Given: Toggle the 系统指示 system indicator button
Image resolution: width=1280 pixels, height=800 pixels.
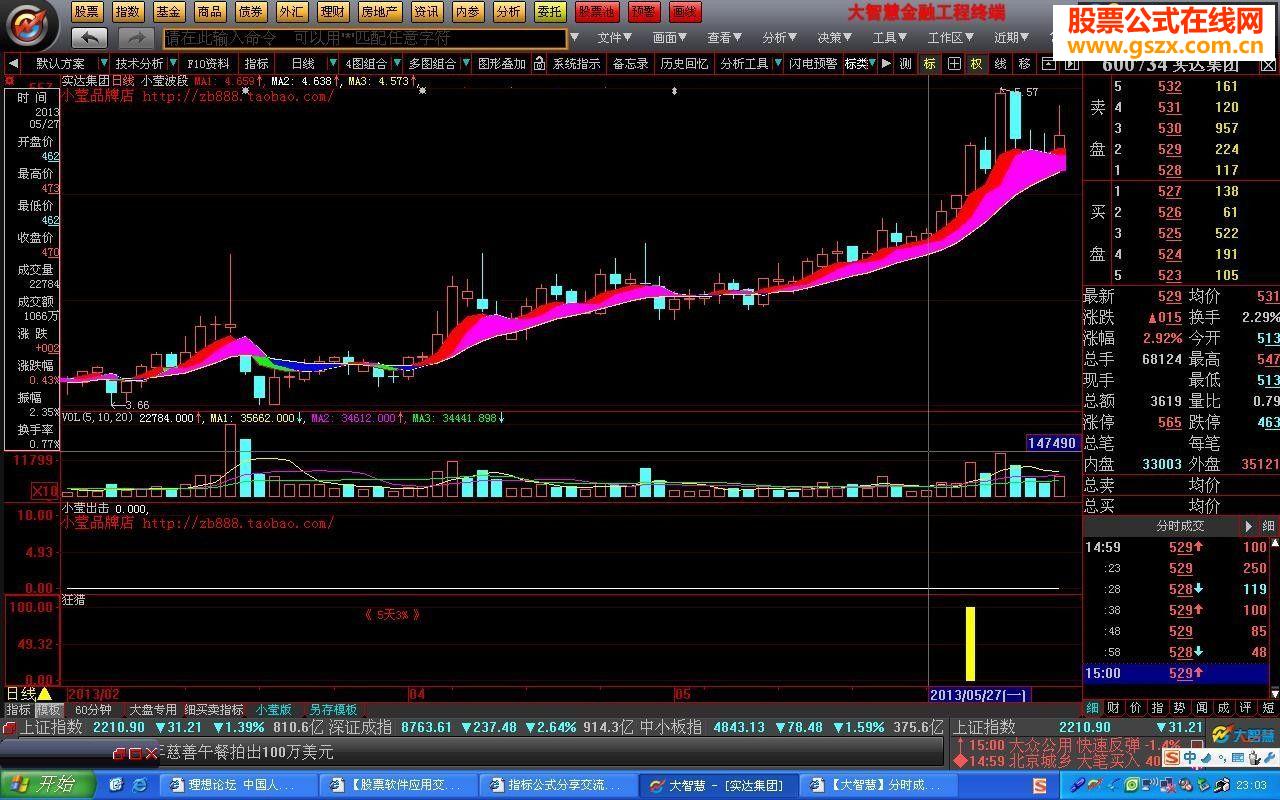Looking at the screenshot, I should tap(577, 63).
